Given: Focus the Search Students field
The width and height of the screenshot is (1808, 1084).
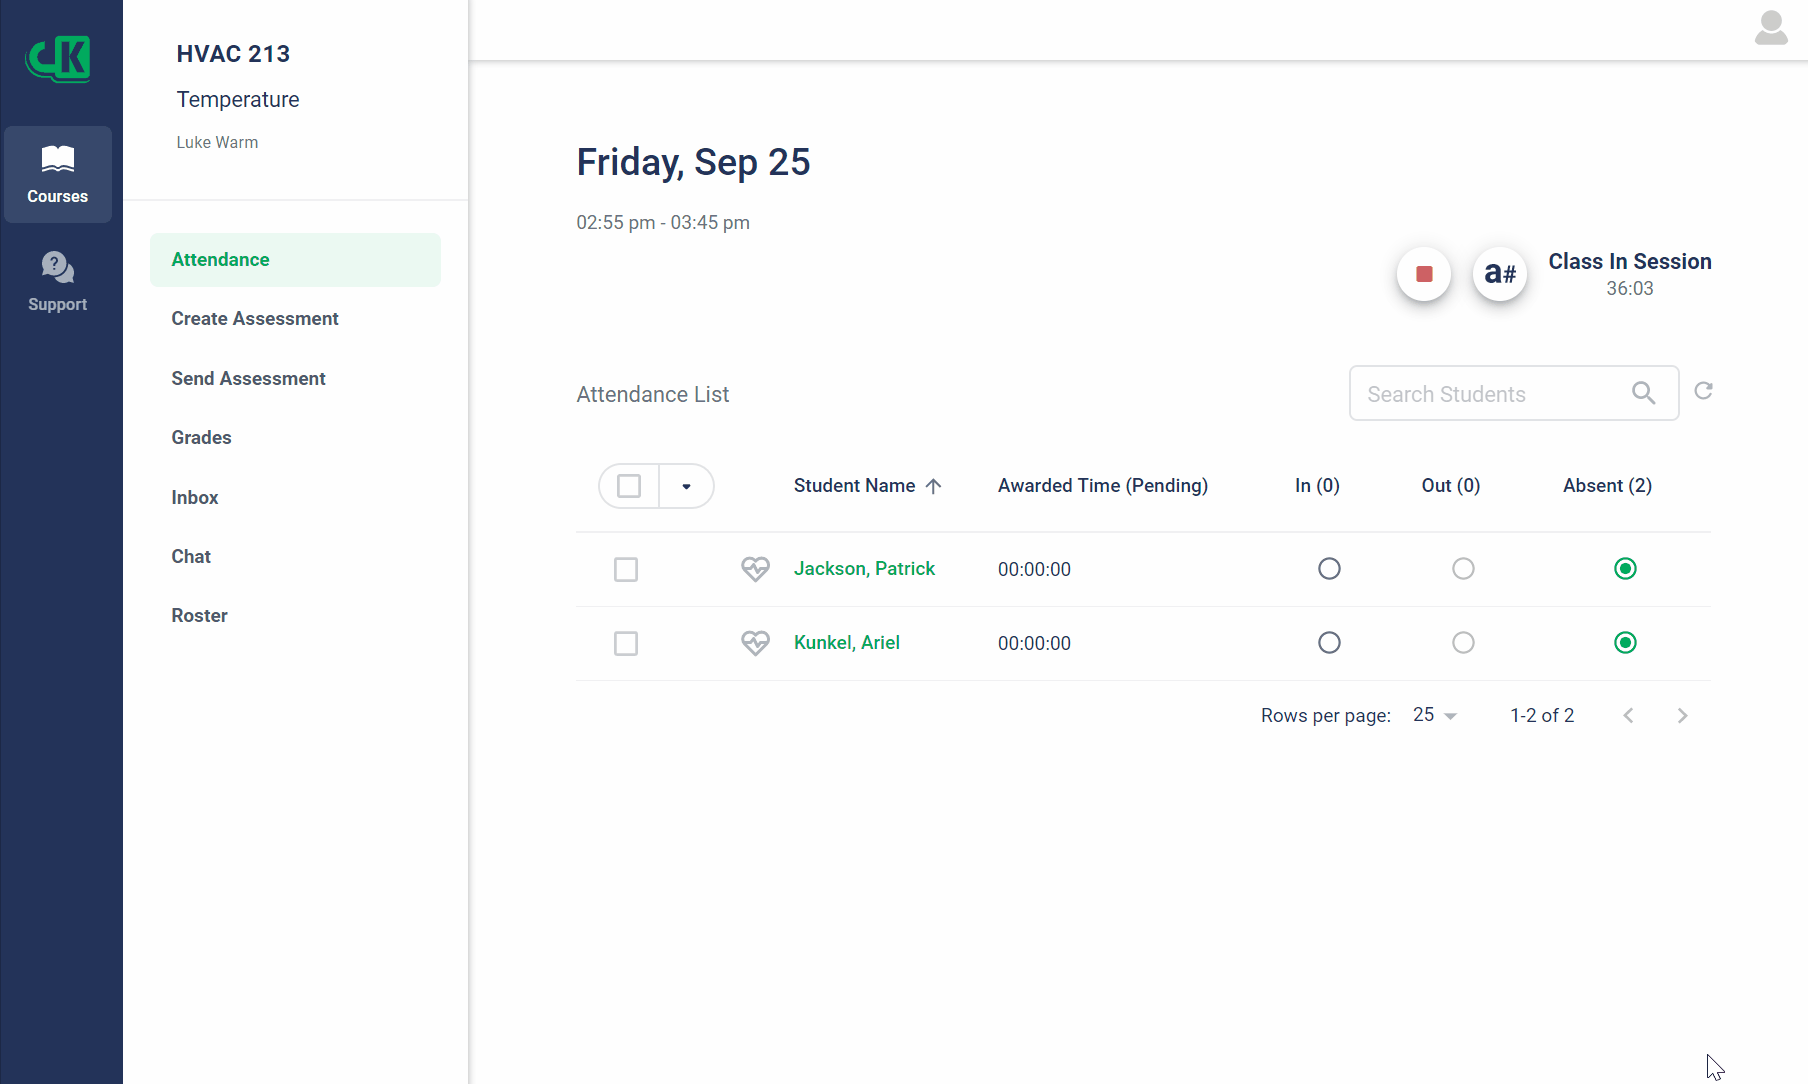Looking at the screenshot, I should tap(1495, 393).
